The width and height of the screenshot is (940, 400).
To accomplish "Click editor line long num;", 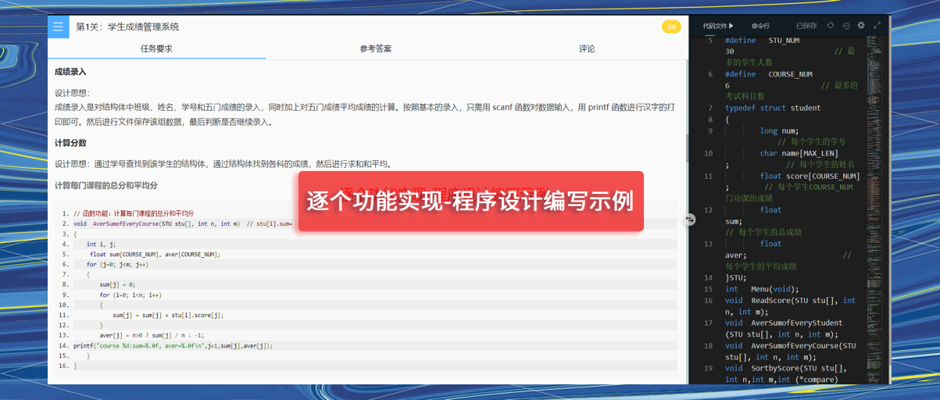I will pos(779,131).
